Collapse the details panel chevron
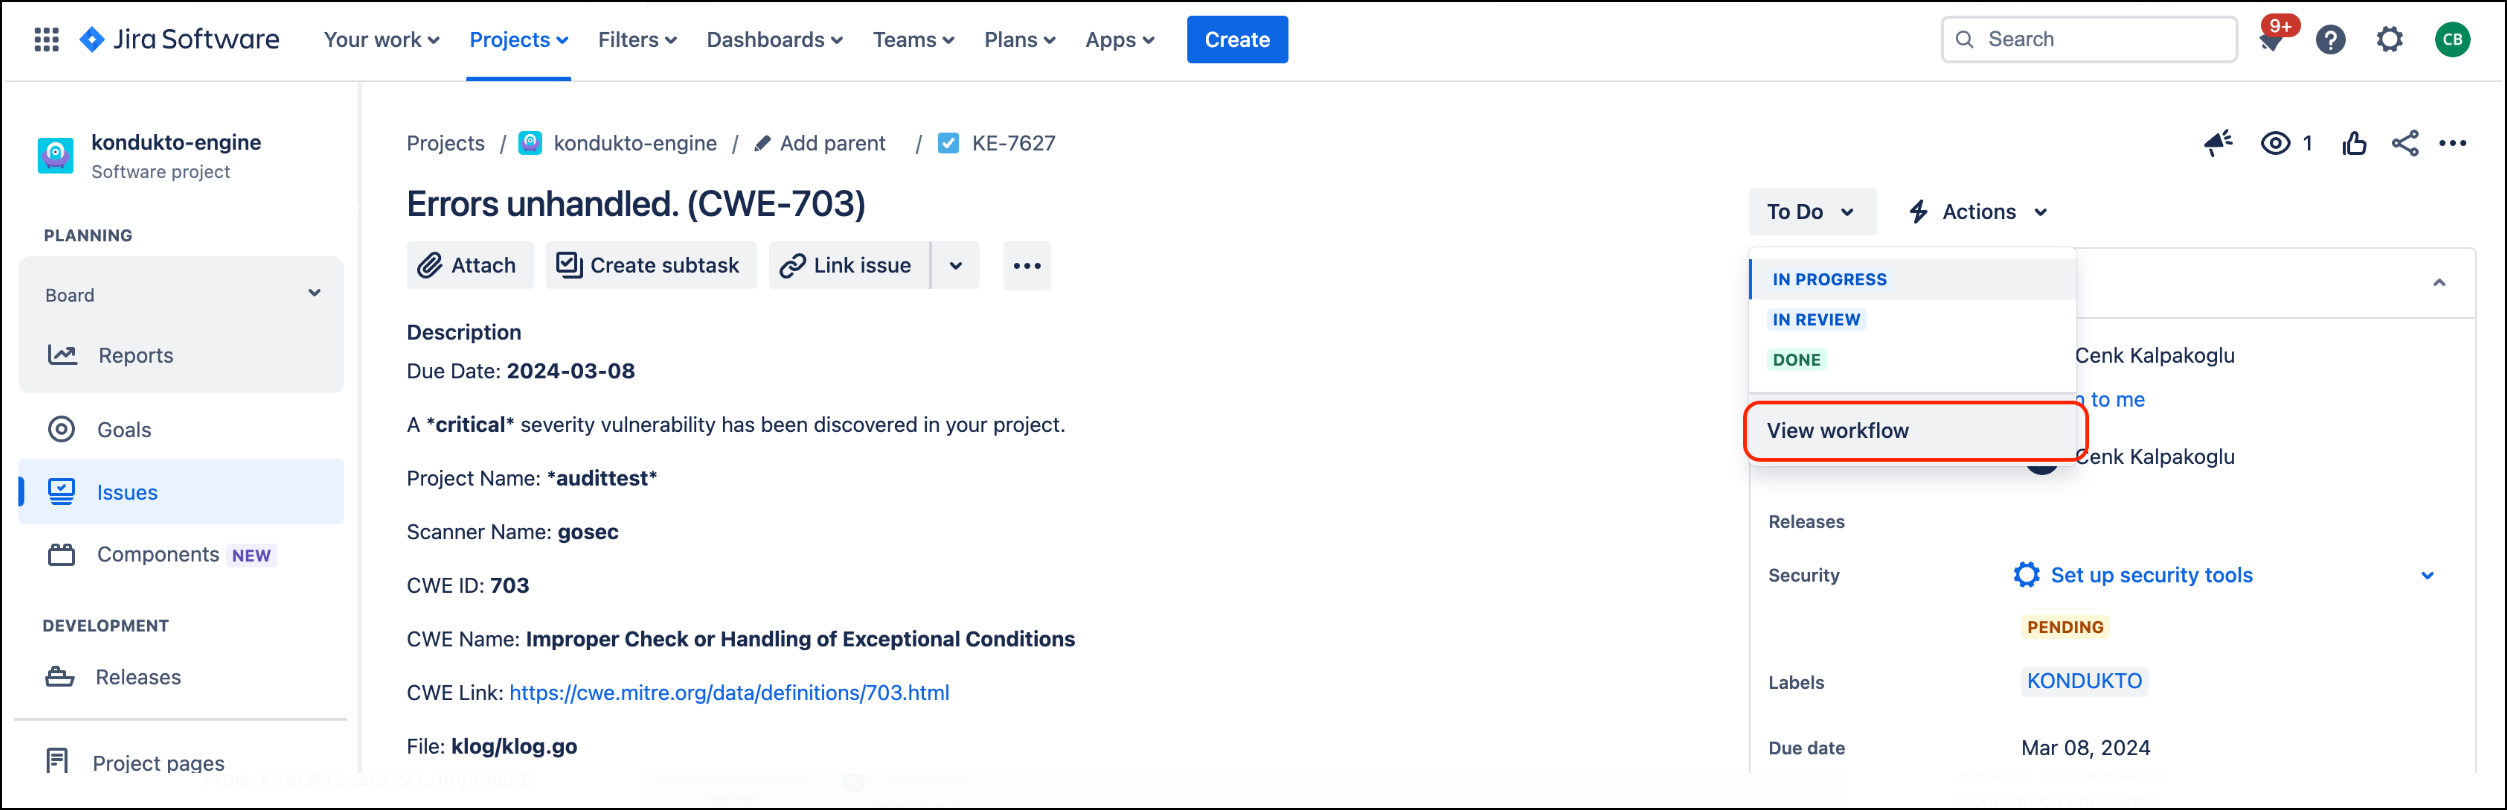 (2439, 283)
